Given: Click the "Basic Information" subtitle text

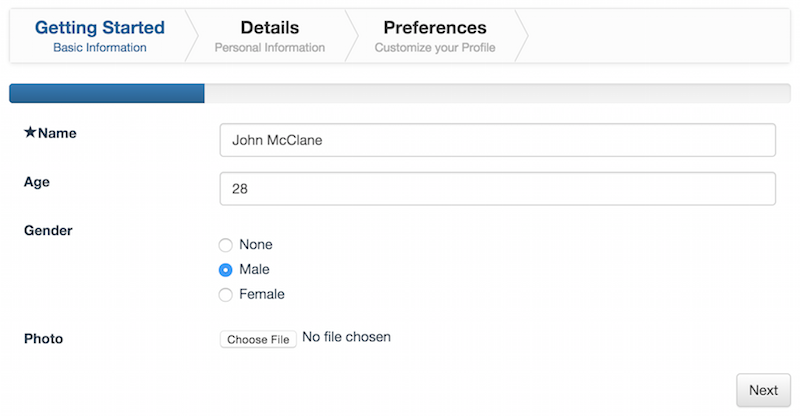Looking at the screenshot, I should point(99,47).
